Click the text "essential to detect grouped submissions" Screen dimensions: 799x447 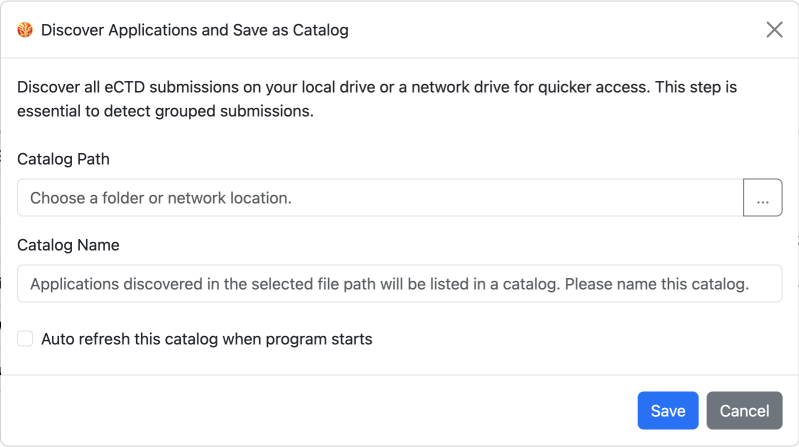click(x=165, y=111)
